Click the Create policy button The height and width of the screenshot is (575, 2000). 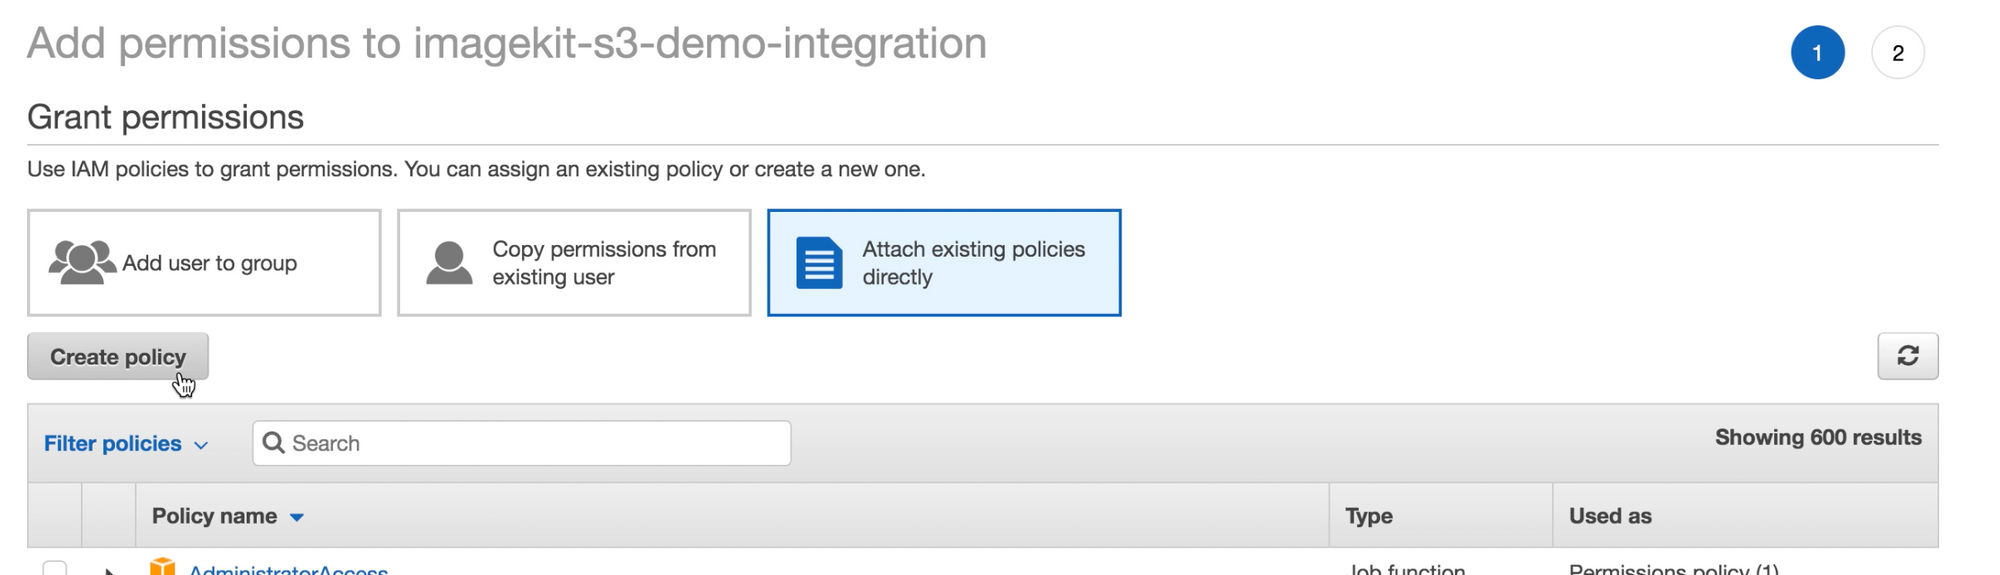tap(118, 356)
